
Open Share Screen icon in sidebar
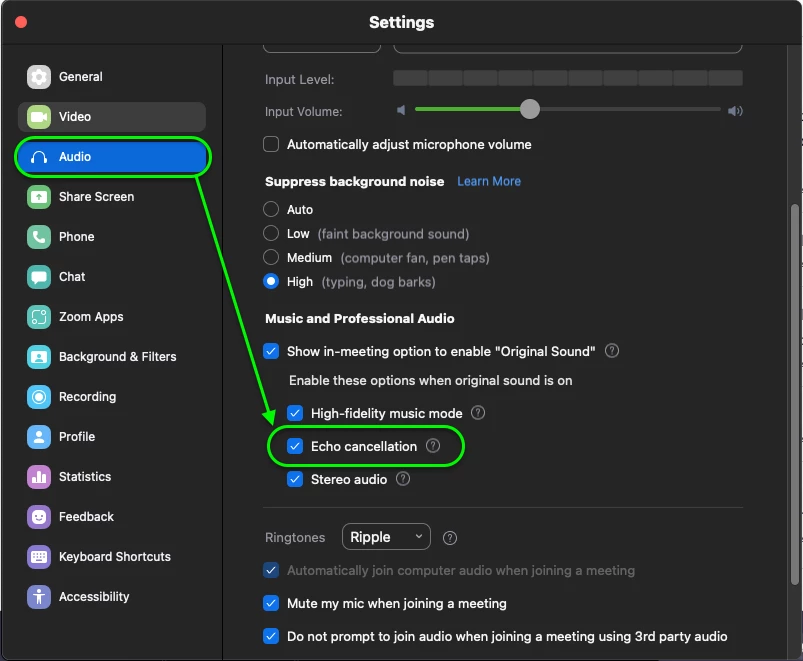pos(39,197)
